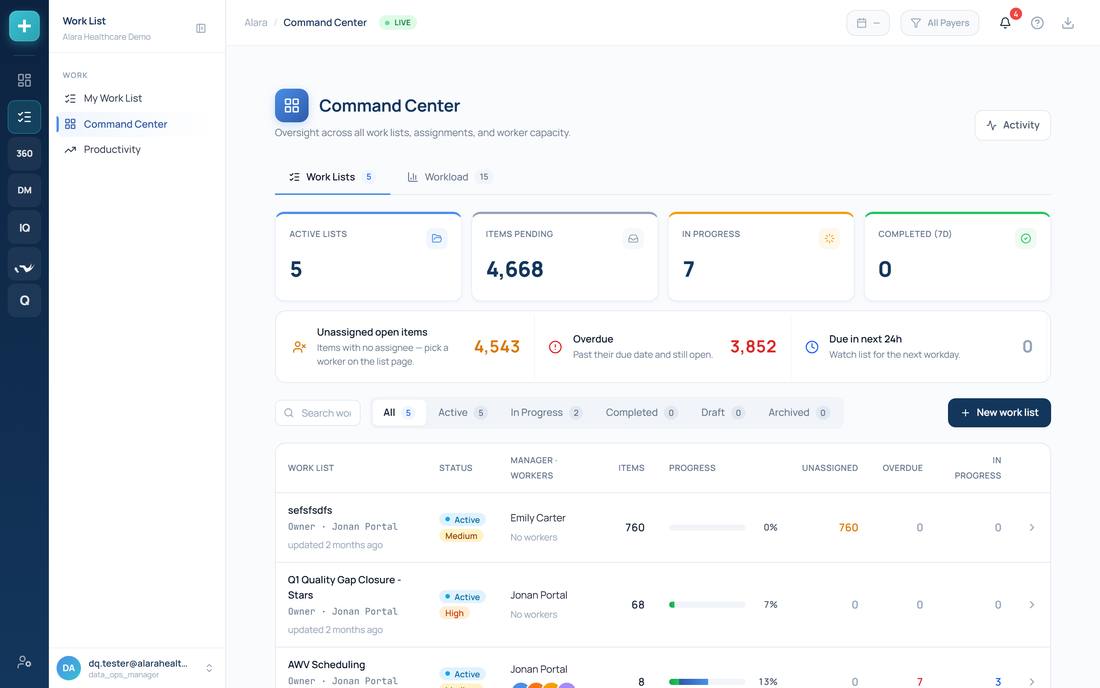This screenshot has width=1100, height=688.
Task: Click the DA user avatar
Action: point(69,668)
